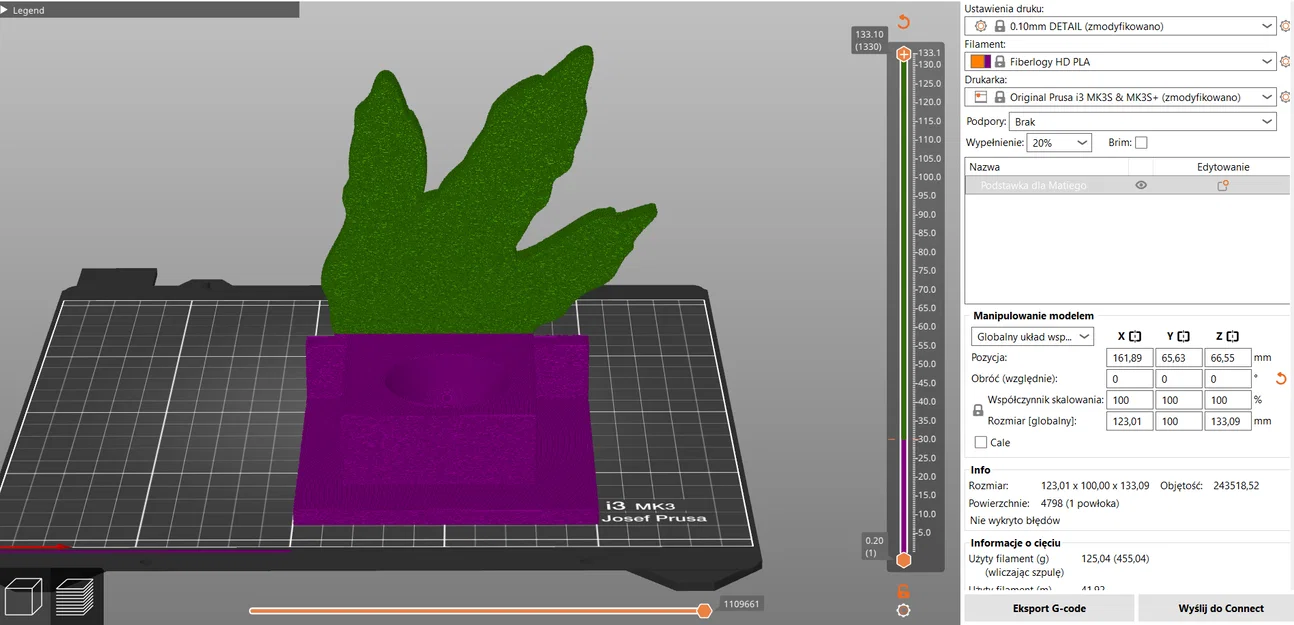Click the printer icon in Drukarka preset
Image resolution: width=1294 pixels, height=625 pixels.
981,97
